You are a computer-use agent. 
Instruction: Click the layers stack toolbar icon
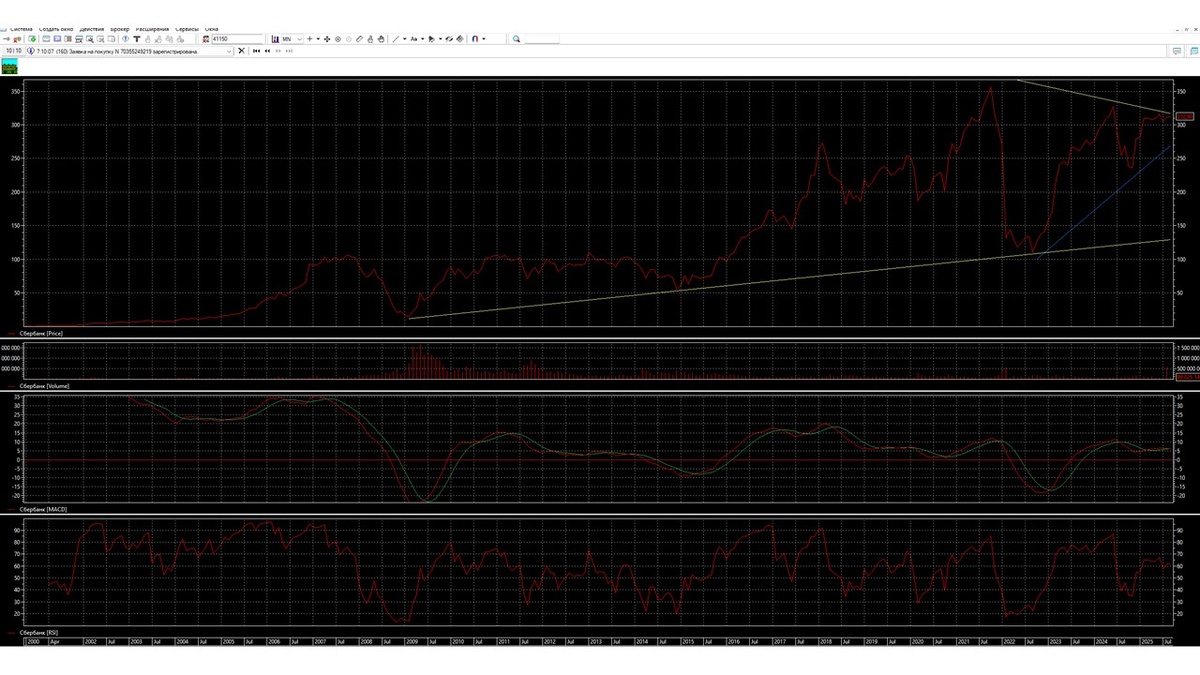pyautogui.click(x=459, y=39)
